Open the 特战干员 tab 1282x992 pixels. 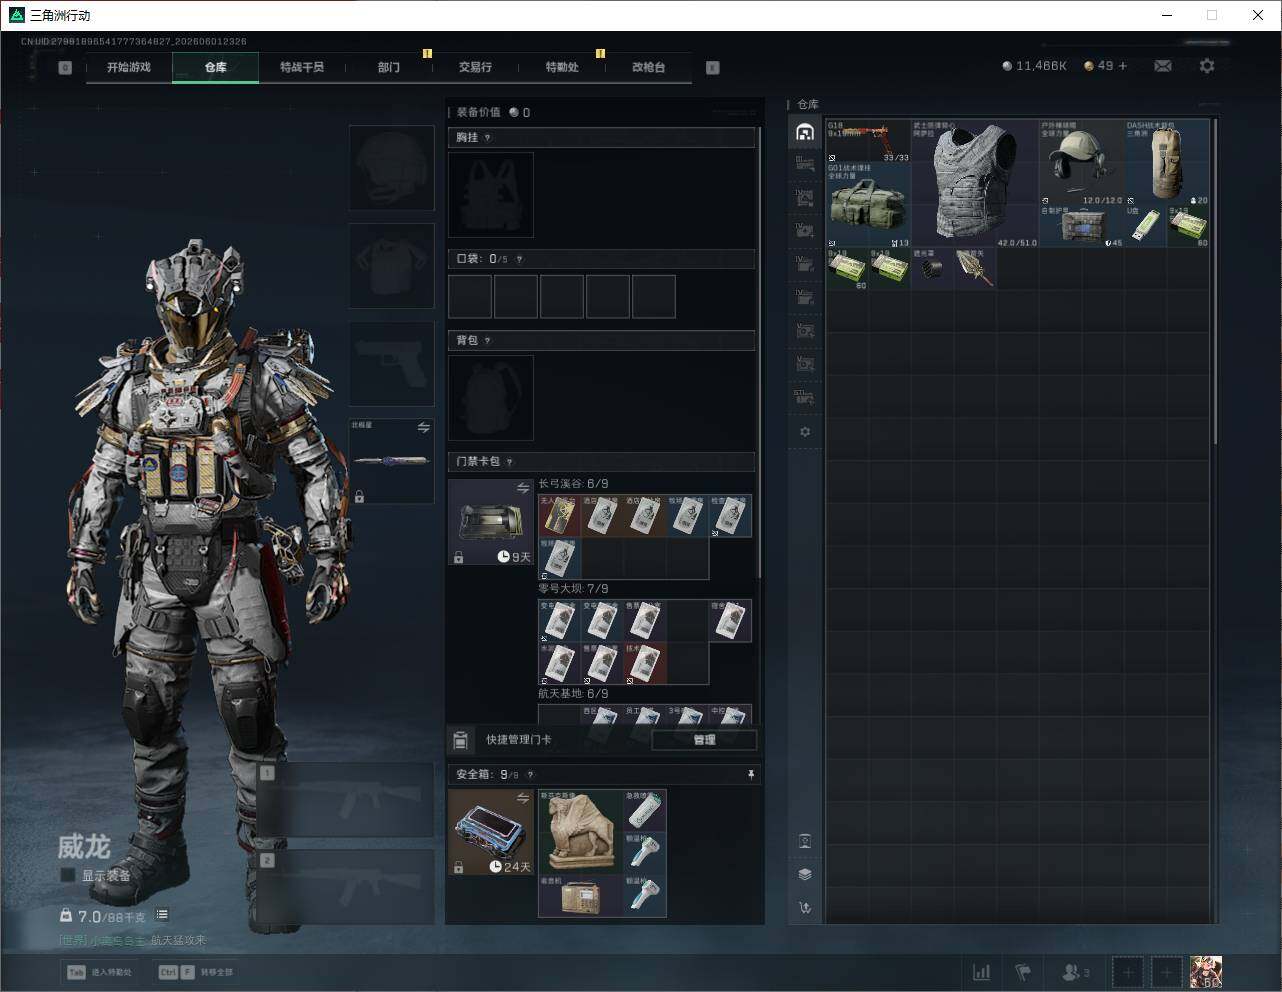pos(302,67)
